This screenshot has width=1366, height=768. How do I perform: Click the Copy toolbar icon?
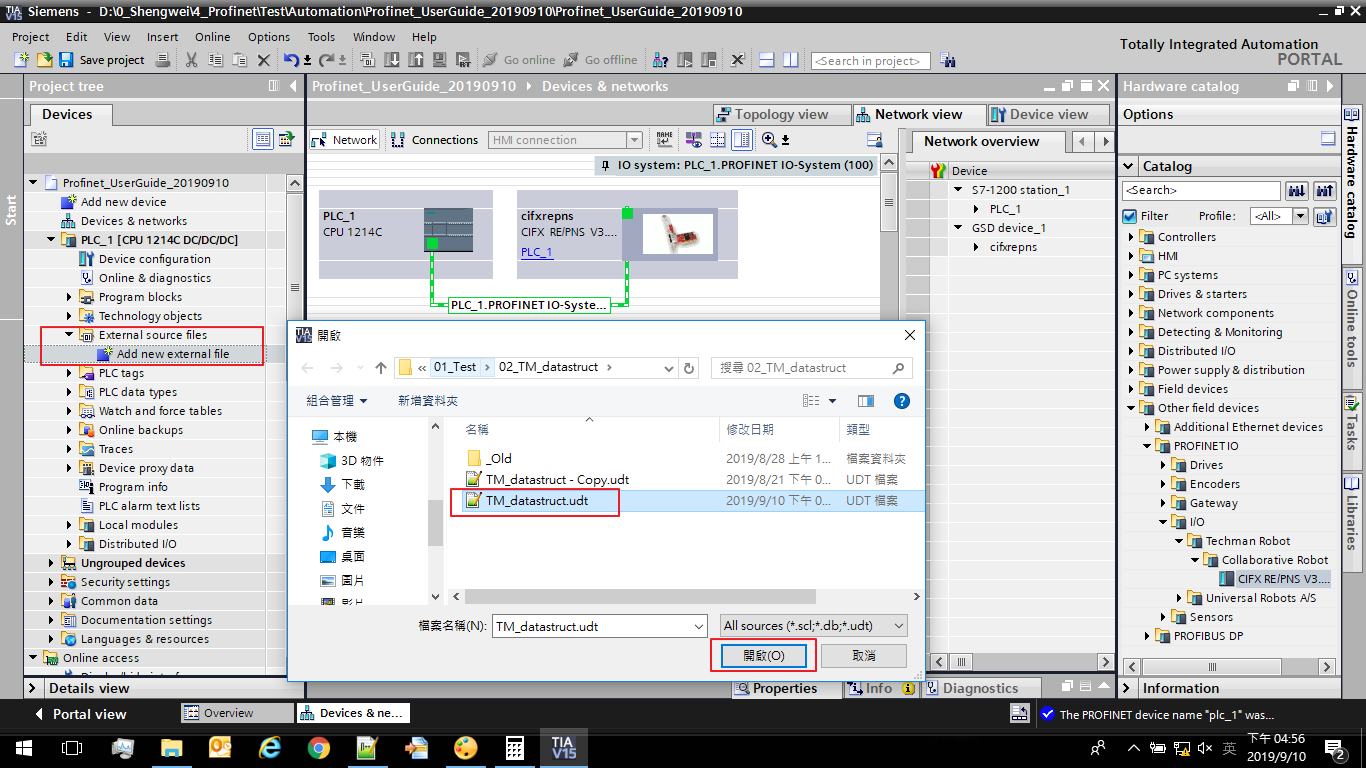[215, 60]
